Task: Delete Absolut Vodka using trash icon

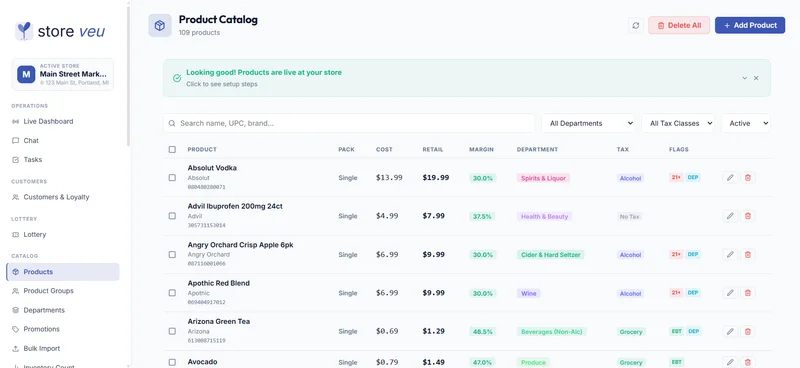Action: tap(747, 178)
